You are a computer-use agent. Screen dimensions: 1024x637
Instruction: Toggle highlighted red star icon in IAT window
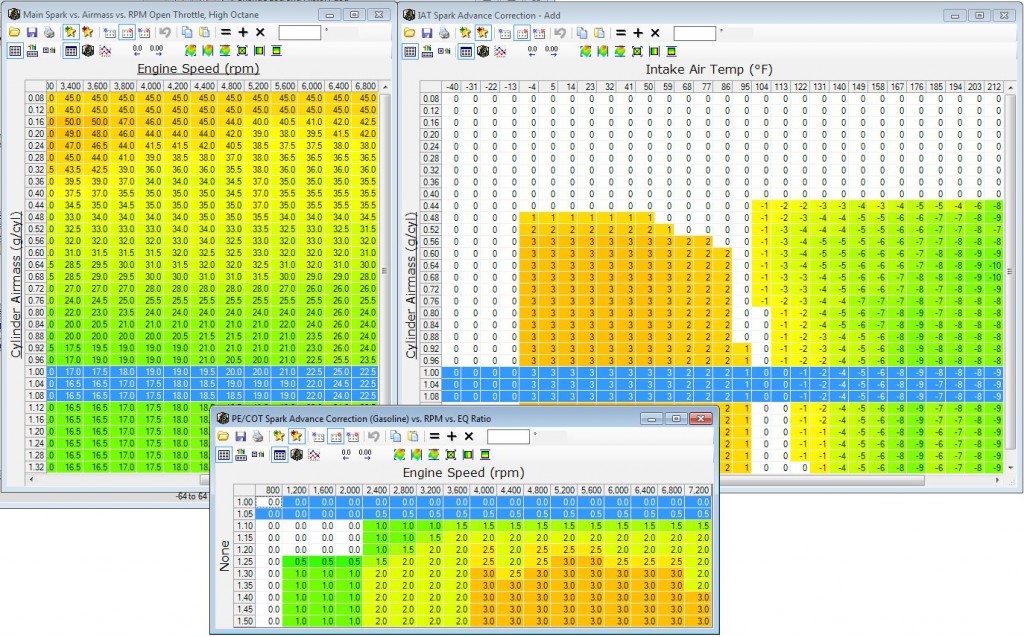483,33
